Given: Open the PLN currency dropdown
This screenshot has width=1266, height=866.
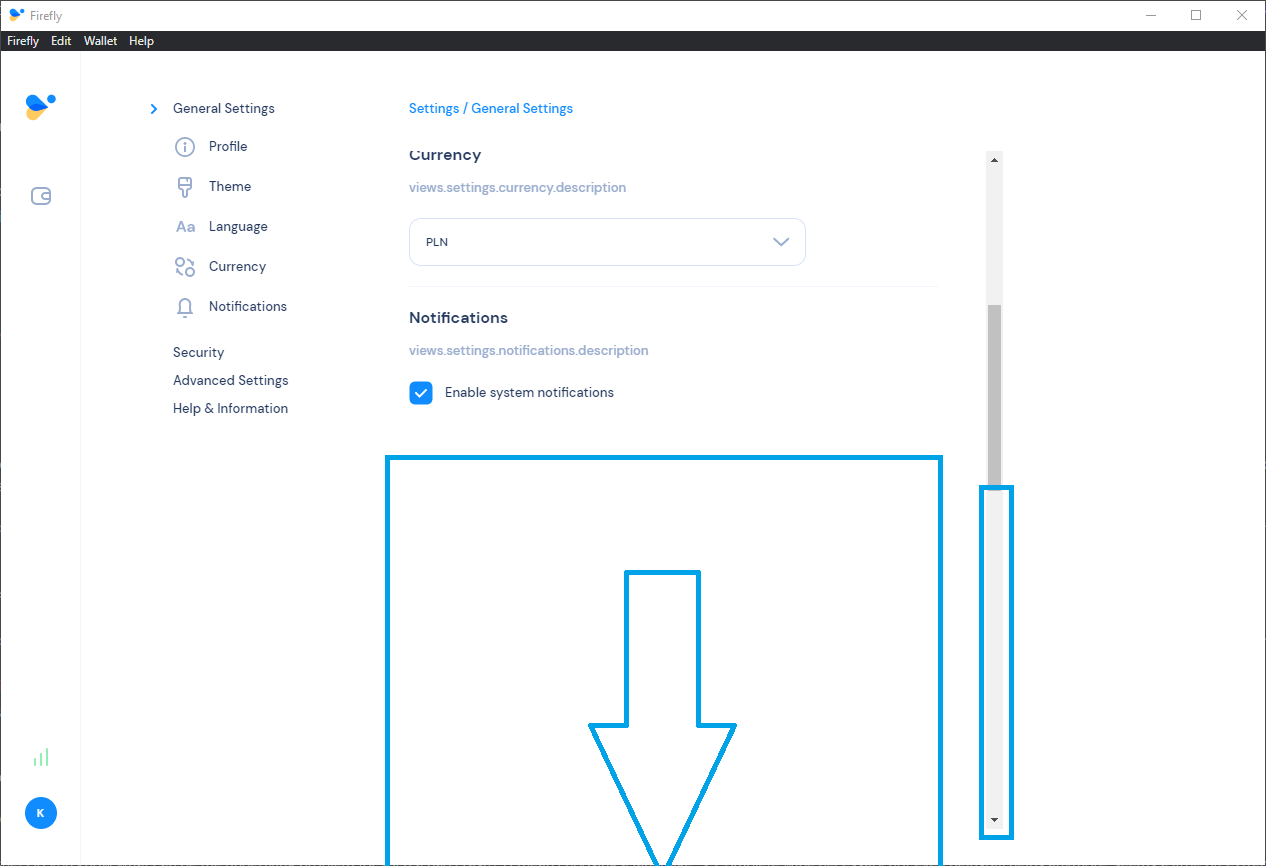Looking at the screenshot, I should 607,242.
